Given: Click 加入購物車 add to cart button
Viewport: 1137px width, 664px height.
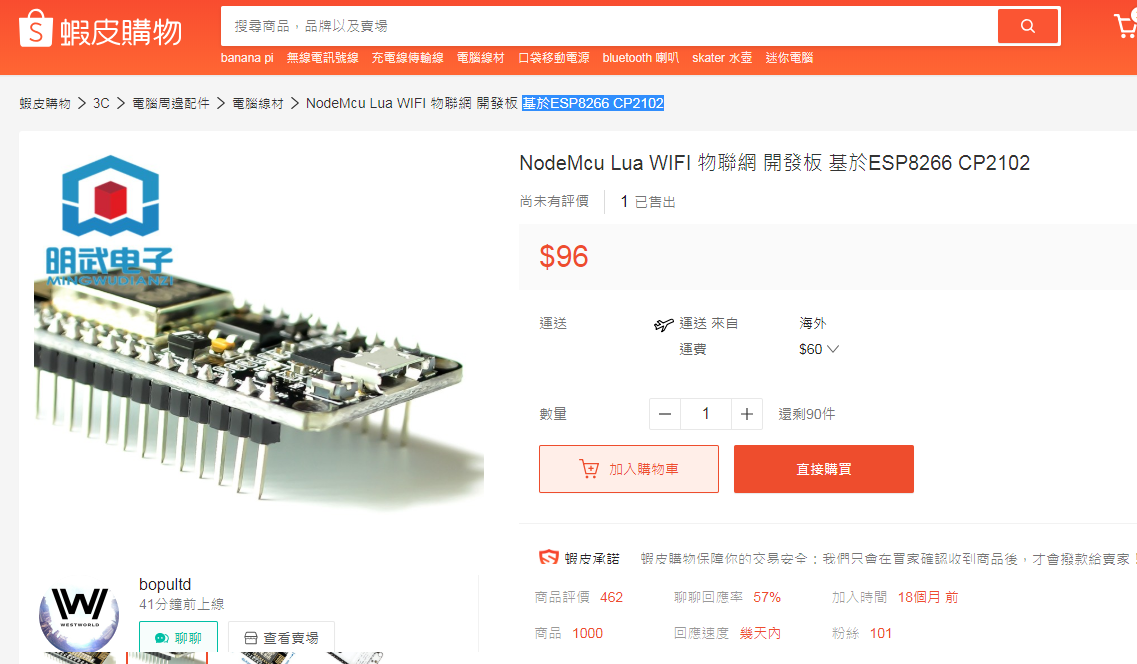Looking at the screenshot, I should [629, 469].
